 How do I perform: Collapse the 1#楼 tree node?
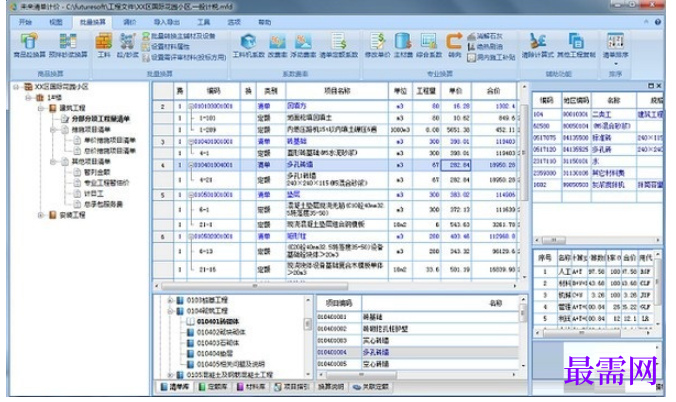pyautogui.click(x=28, y=97)
